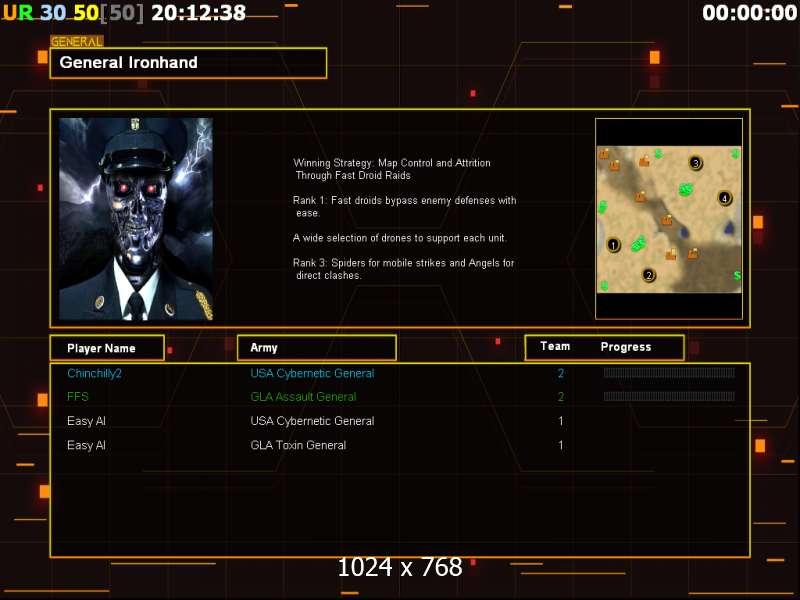Select start position 3 on the map
This screenshot has width=800, height=600.
pos(695,163)
